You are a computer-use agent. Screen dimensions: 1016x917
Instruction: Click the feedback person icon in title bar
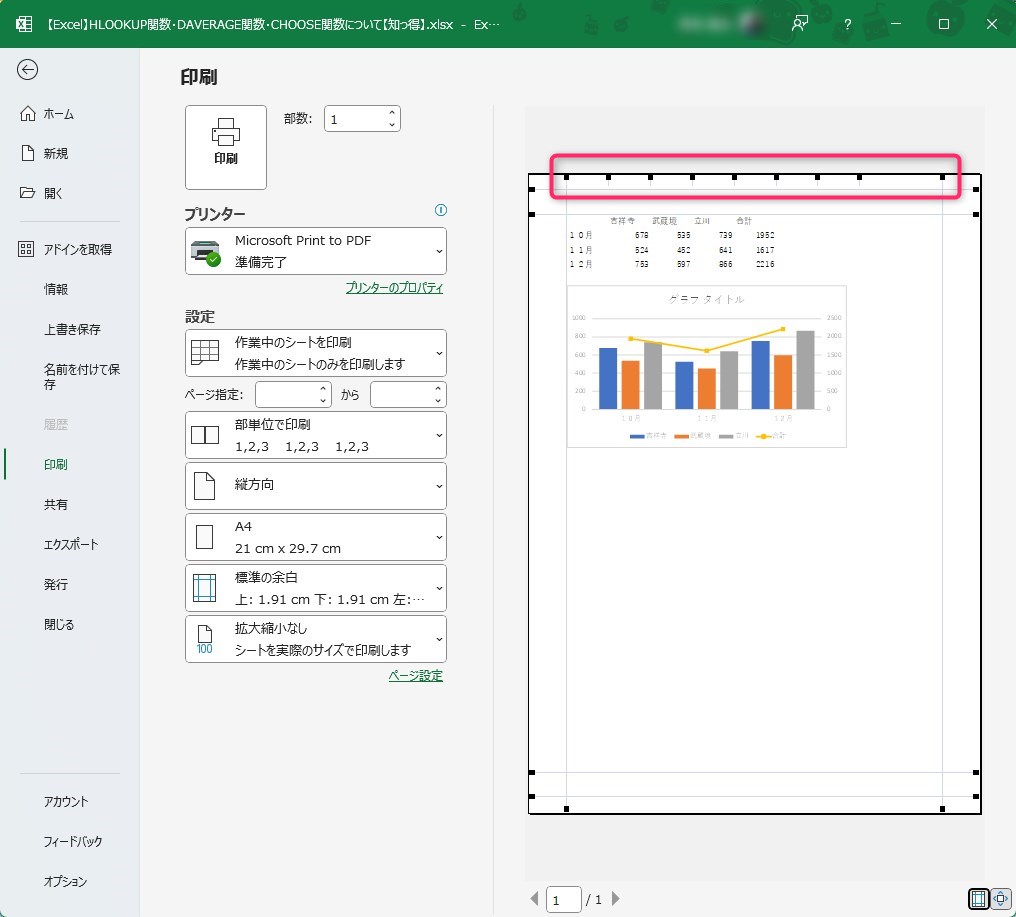click(x=799, y=24)
